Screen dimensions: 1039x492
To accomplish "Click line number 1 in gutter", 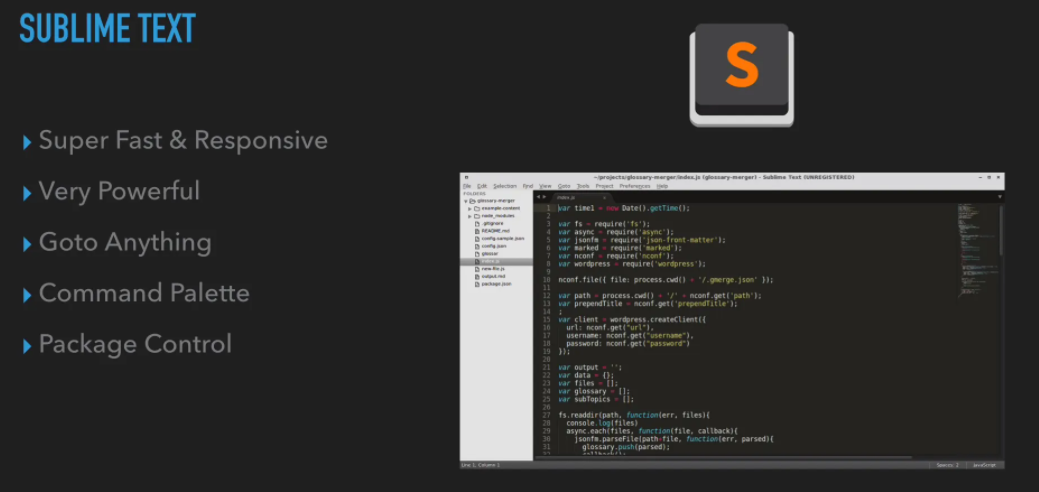I will click(548, 208).
